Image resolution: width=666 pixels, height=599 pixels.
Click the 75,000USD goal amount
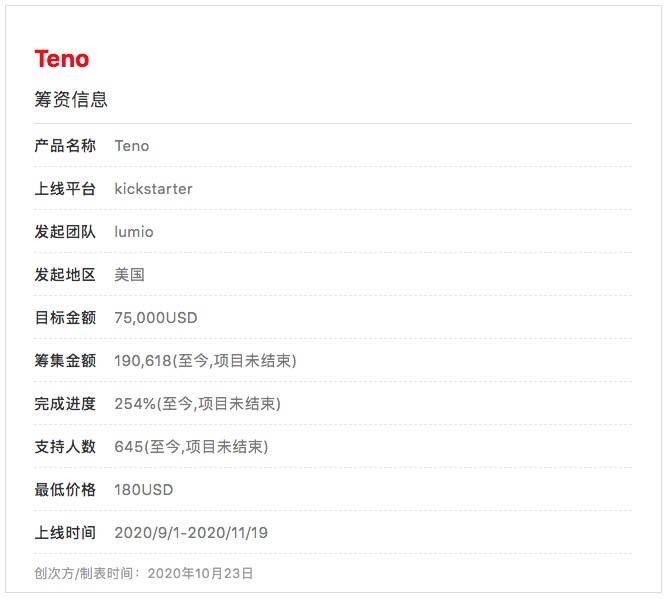[x=156, y=318]
